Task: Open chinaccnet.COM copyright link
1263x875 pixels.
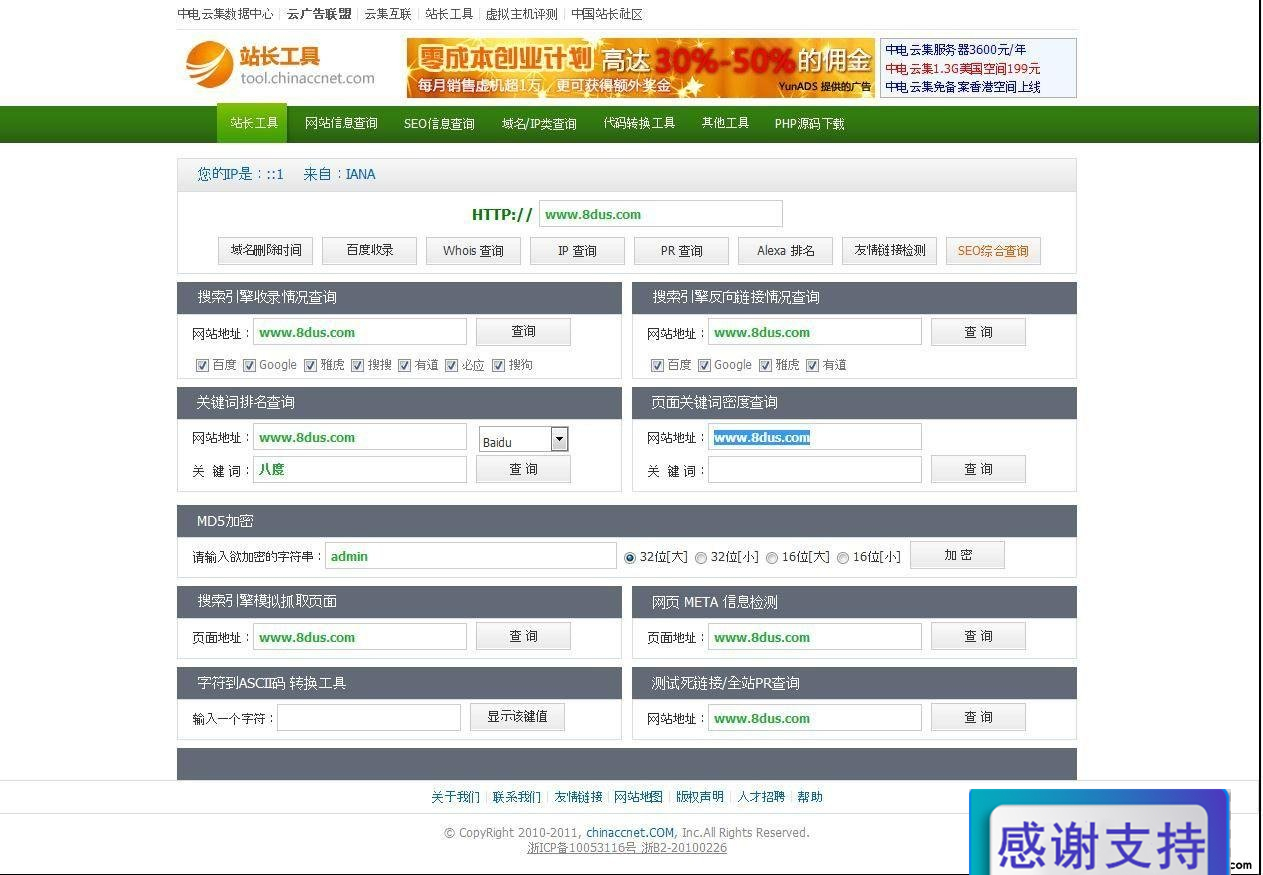Action: tap(630, 832)
